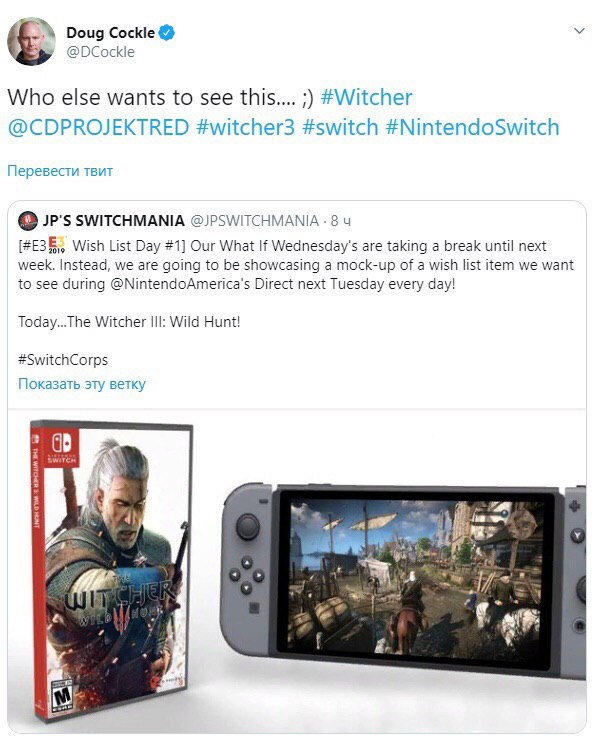Open the #switch hashtag
Viewport: 596px width, 747px height.
(340, 128)
